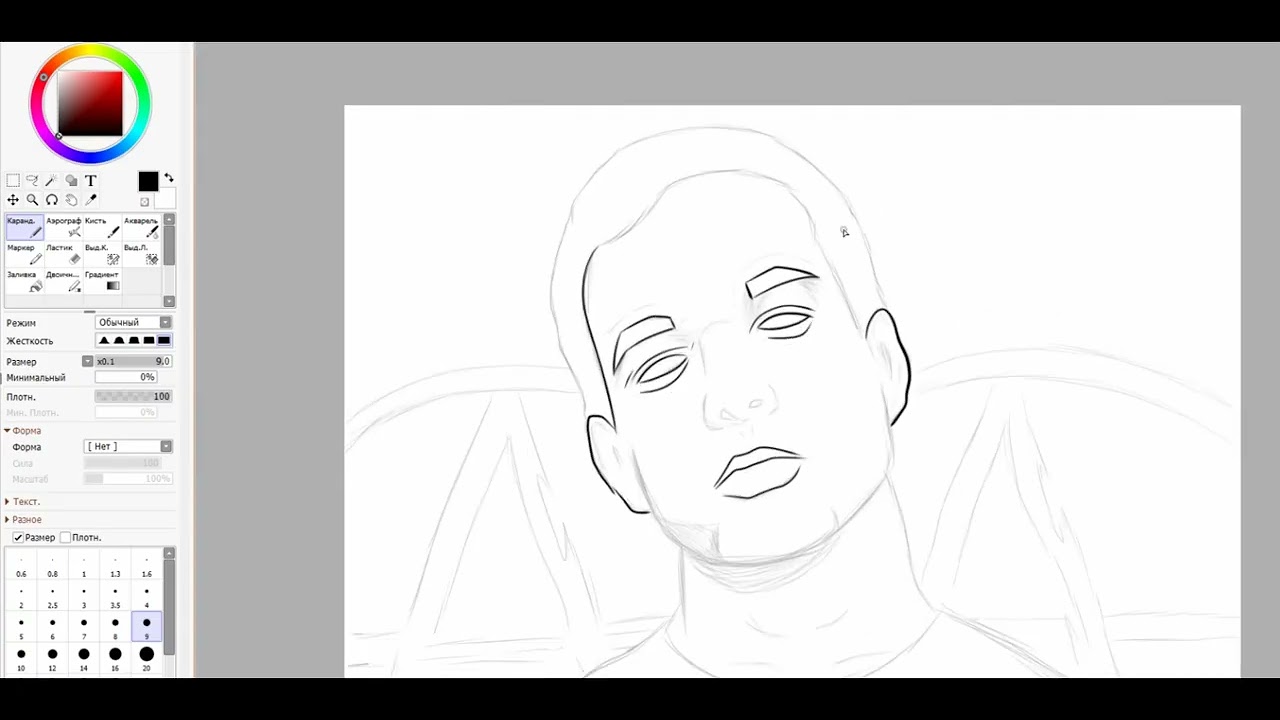Open the Размер multiplier dropdown arrow

pos(87,361)
